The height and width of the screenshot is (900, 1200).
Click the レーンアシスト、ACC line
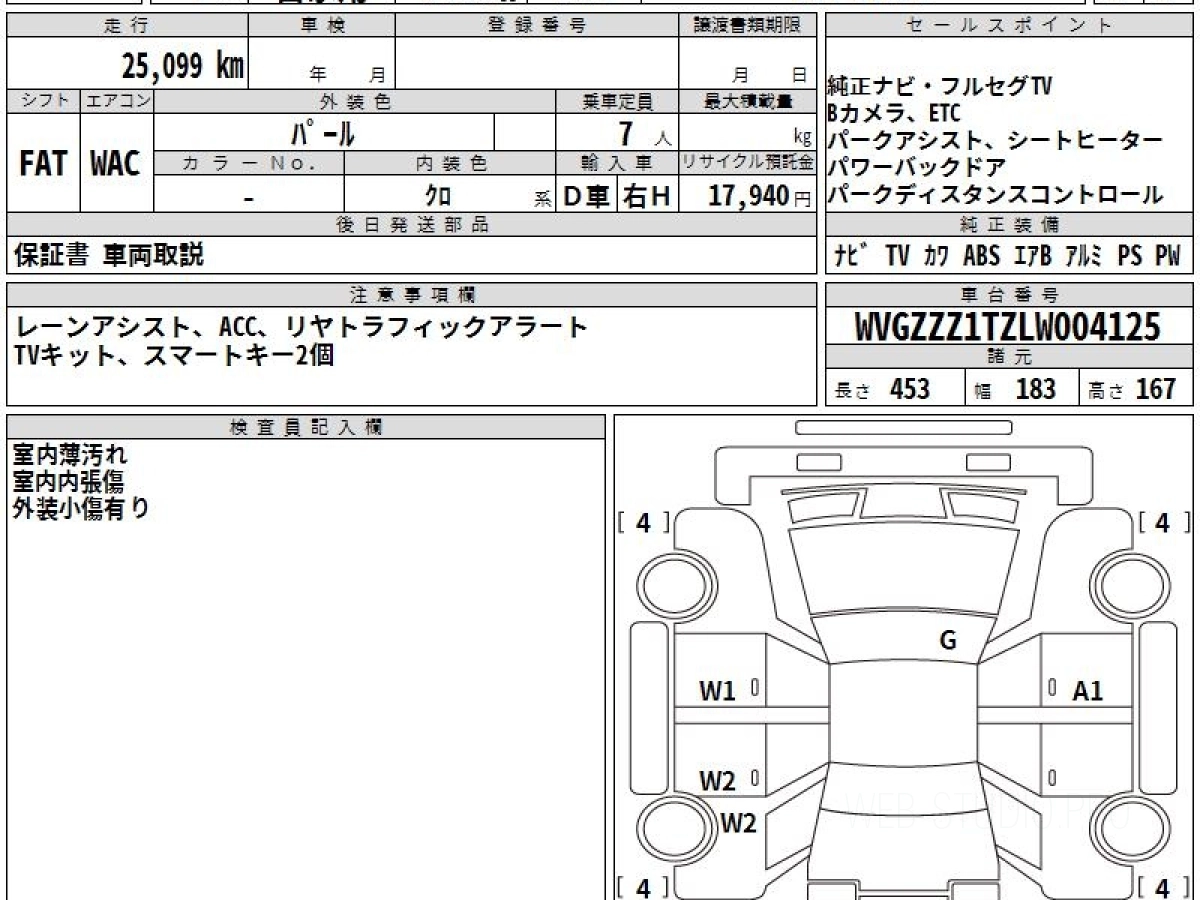[302, 327]
